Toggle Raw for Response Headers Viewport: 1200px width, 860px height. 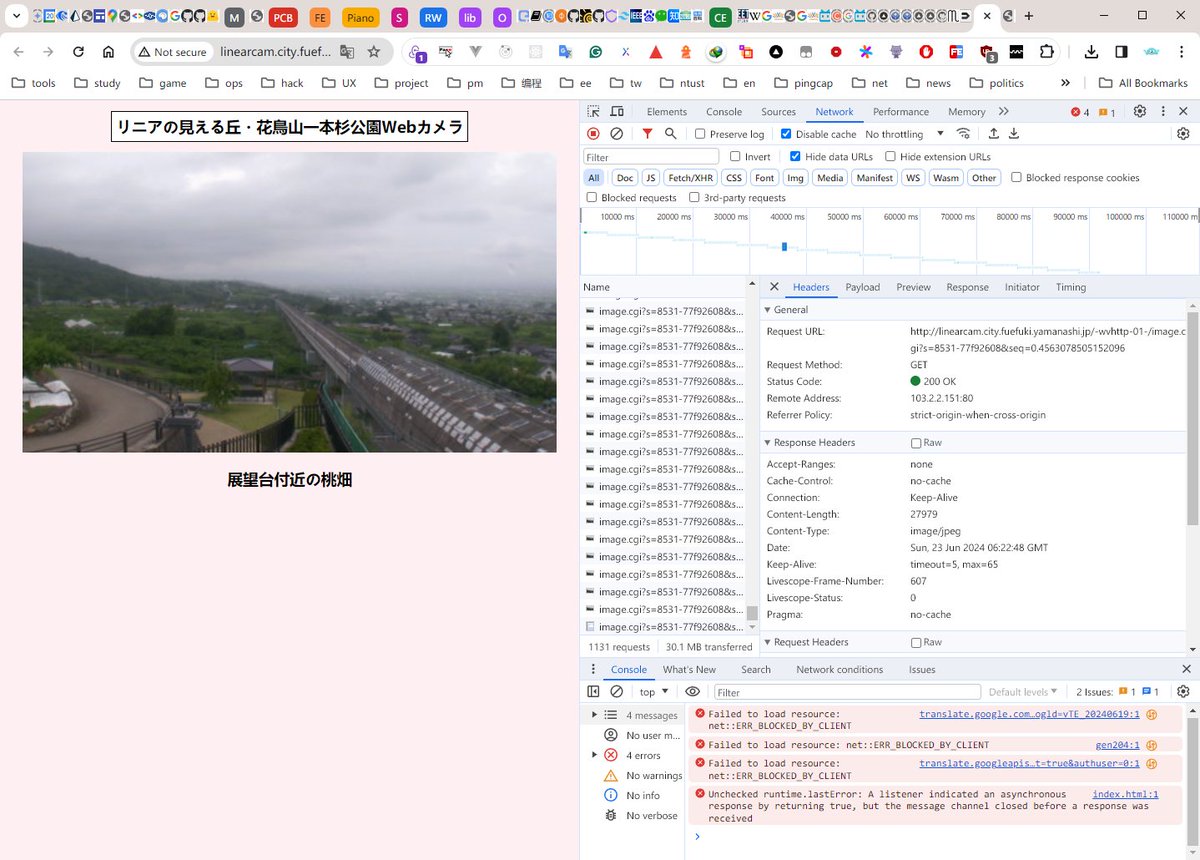point(916,443)
